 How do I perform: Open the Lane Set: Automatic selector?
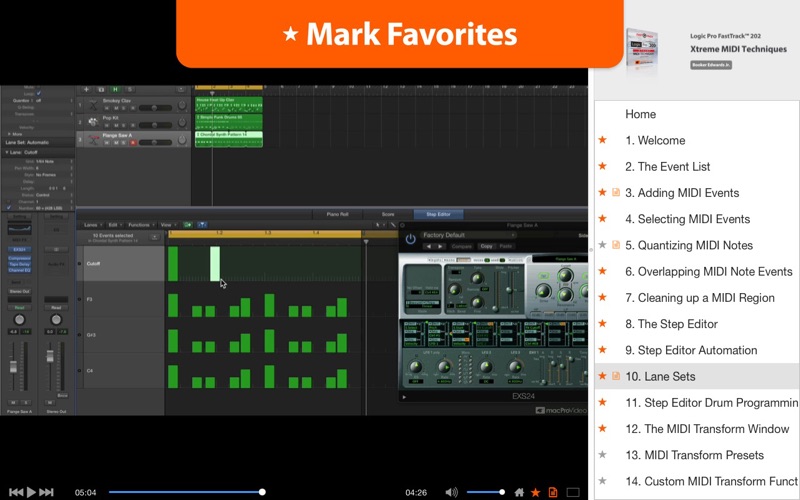(x=28, y=142)
